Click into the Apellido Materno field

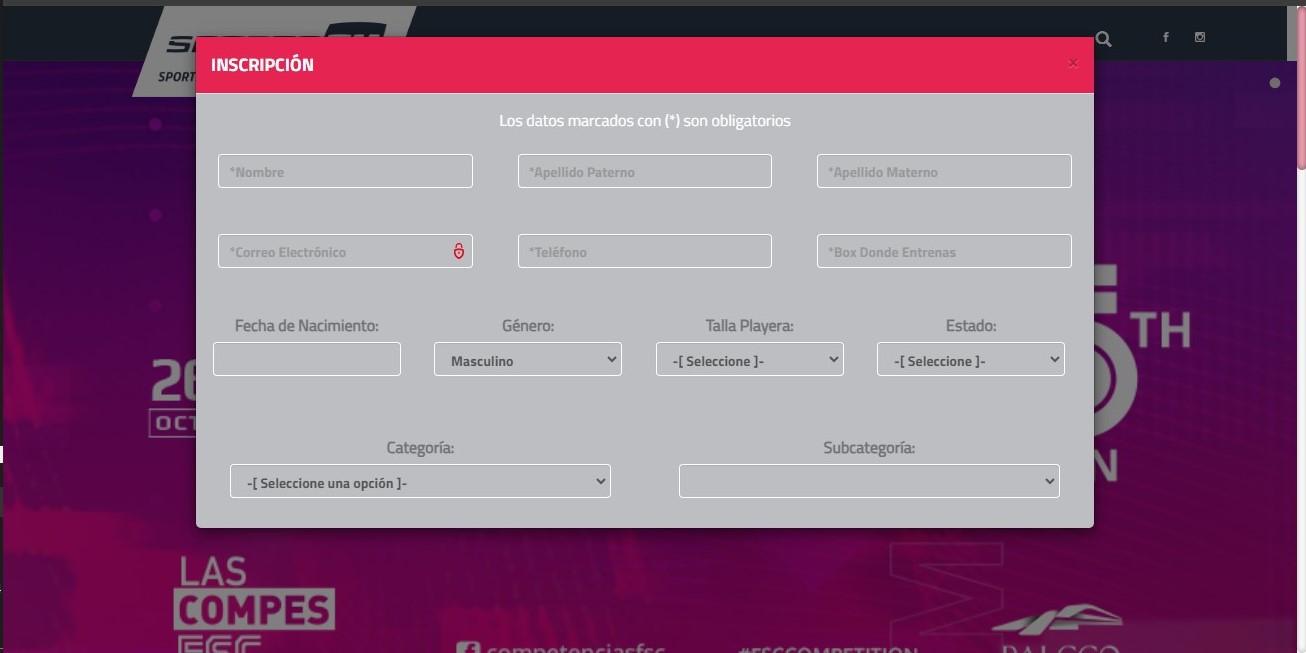click(x=943, y=172)
